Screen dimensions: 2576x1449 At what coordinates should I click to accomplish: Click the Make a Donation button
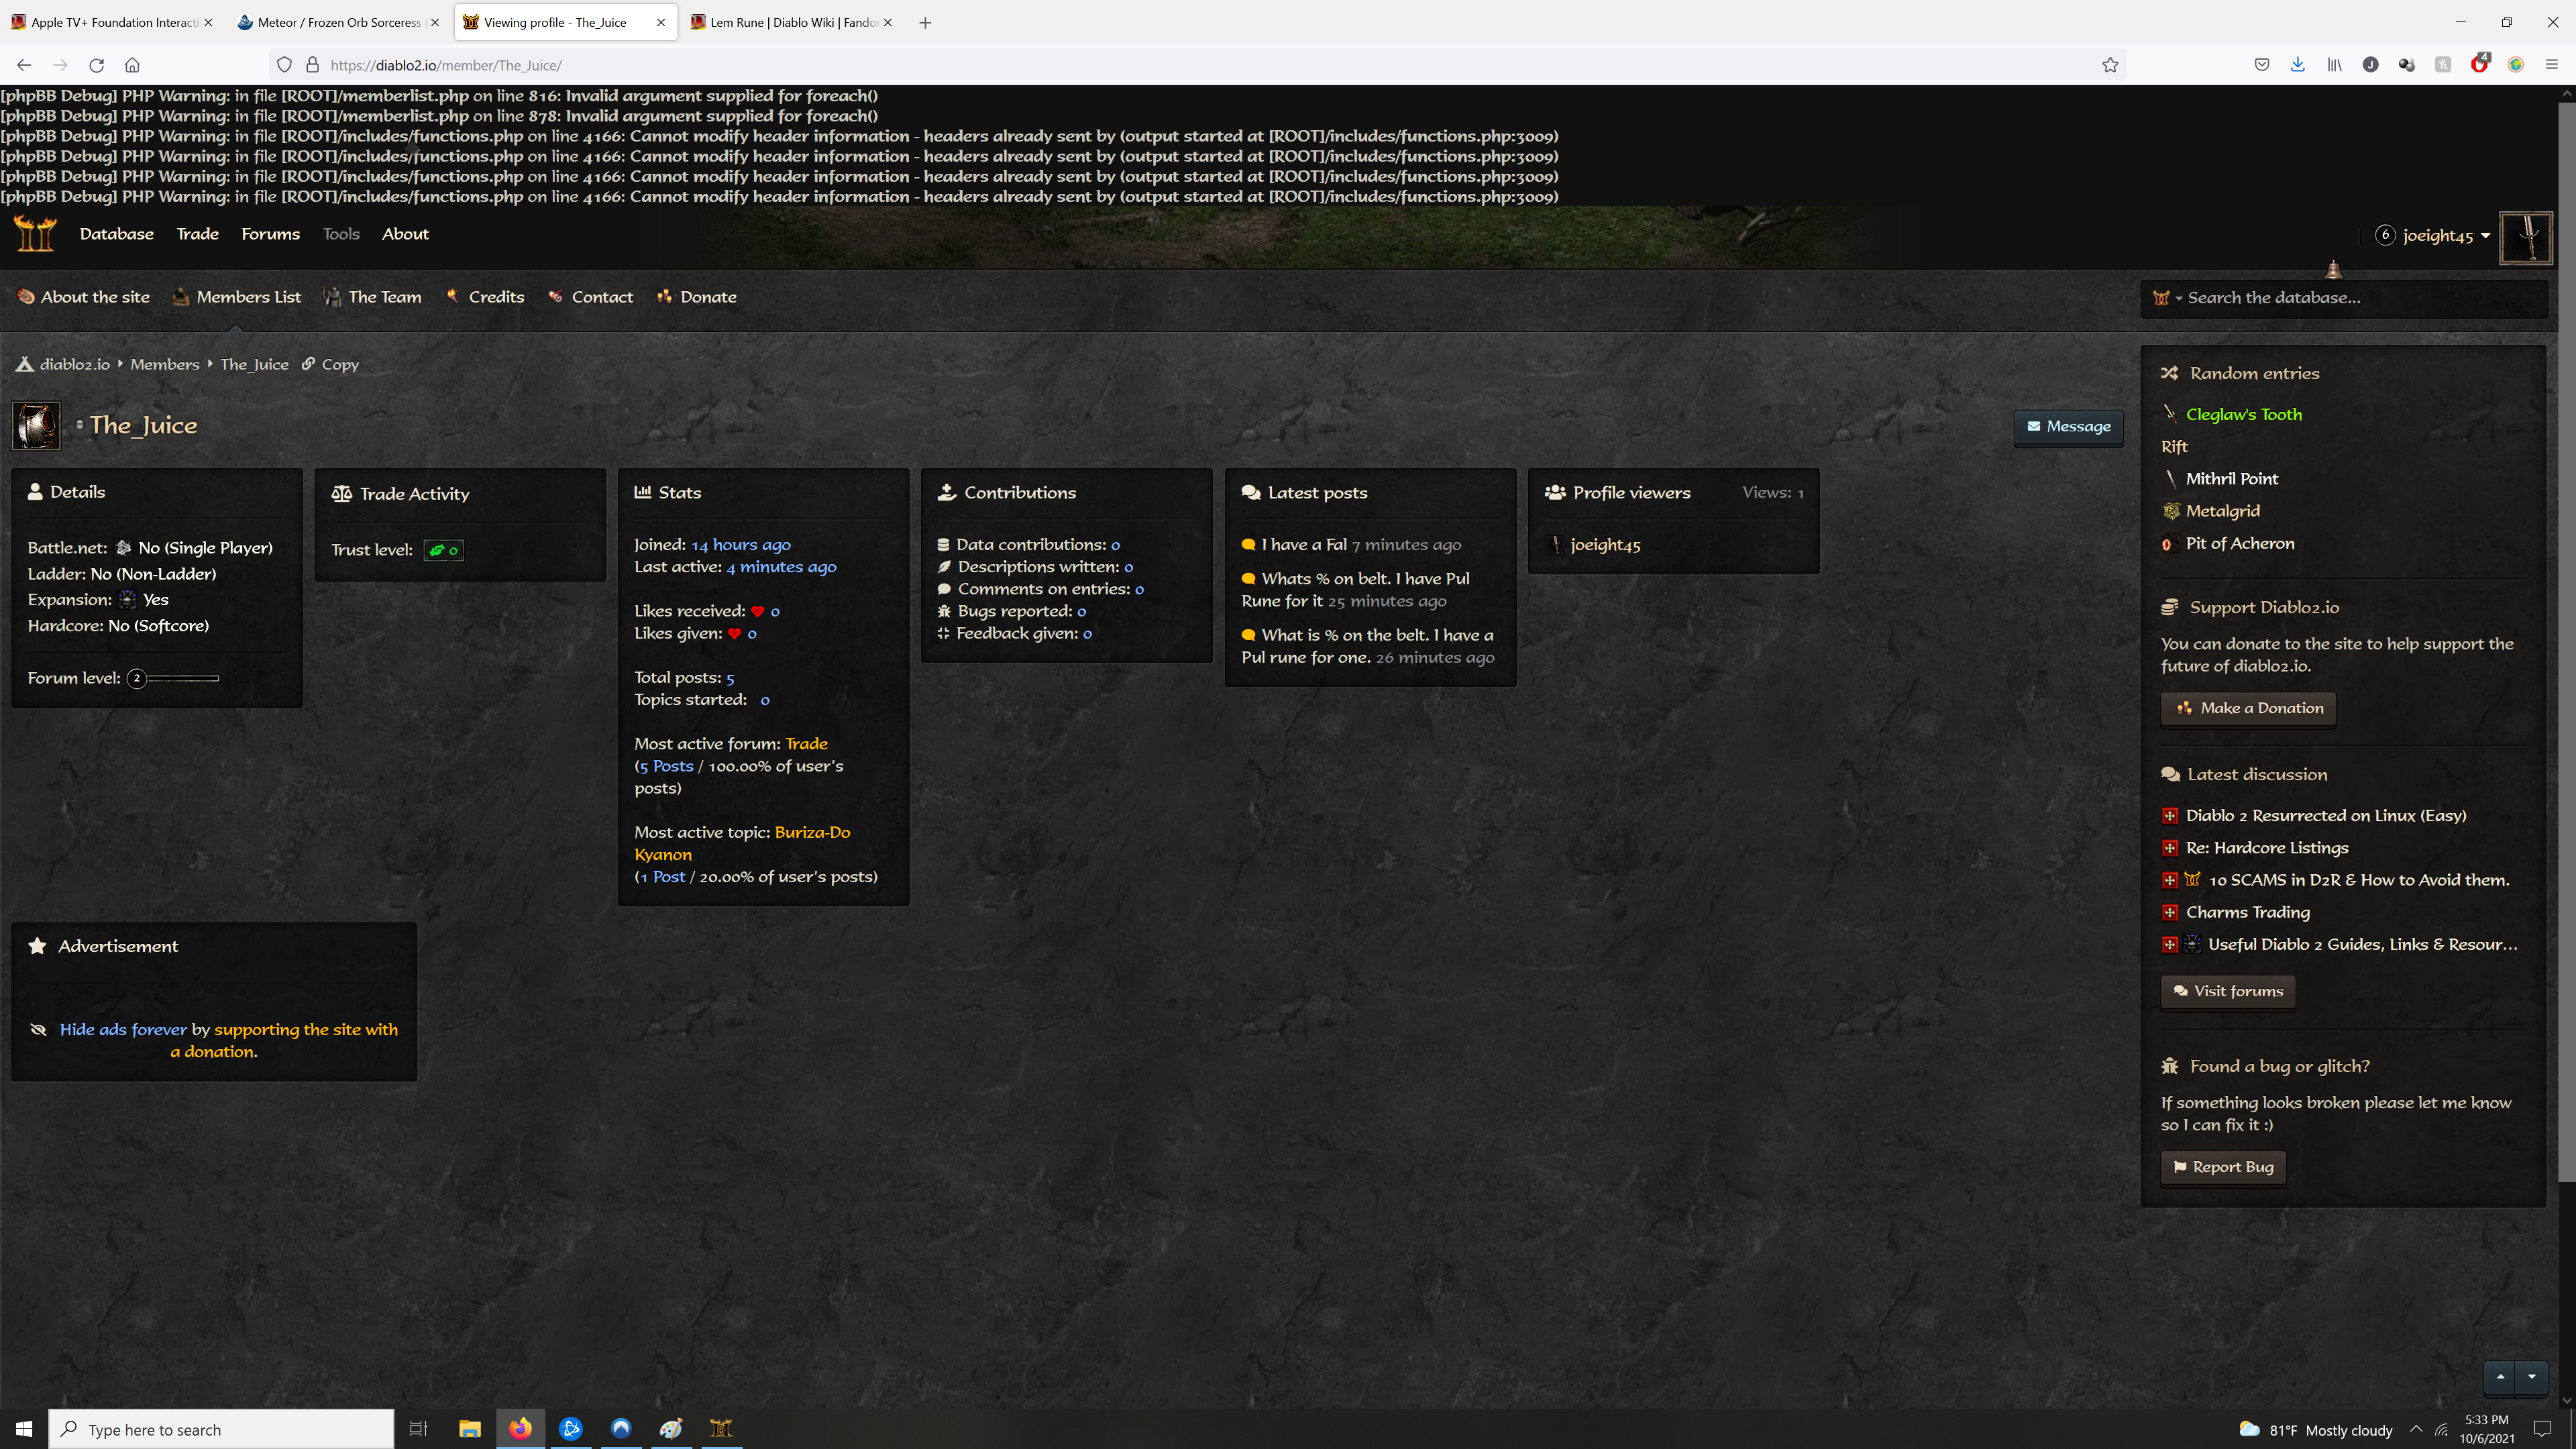point(2247,708)
